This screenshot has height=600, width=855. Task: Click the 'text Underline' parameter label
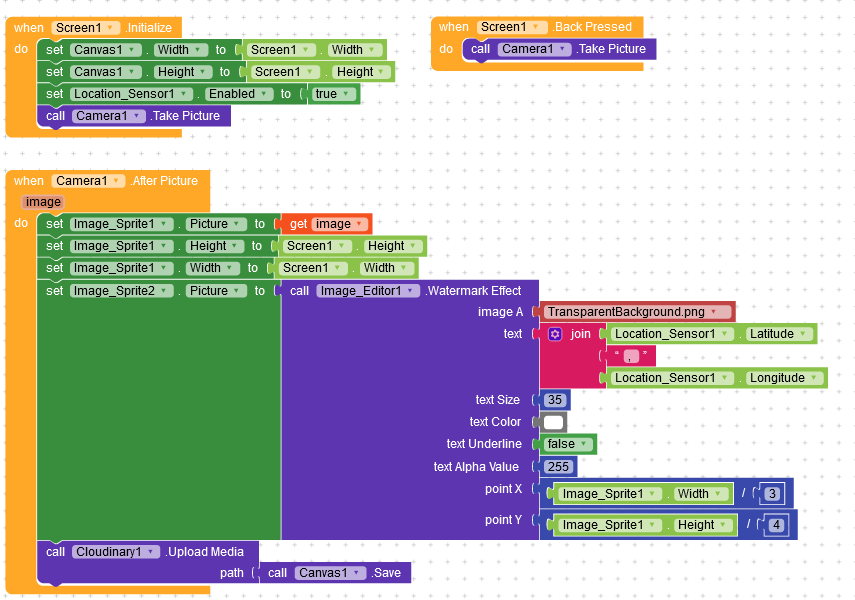click(x=484, y=444)
